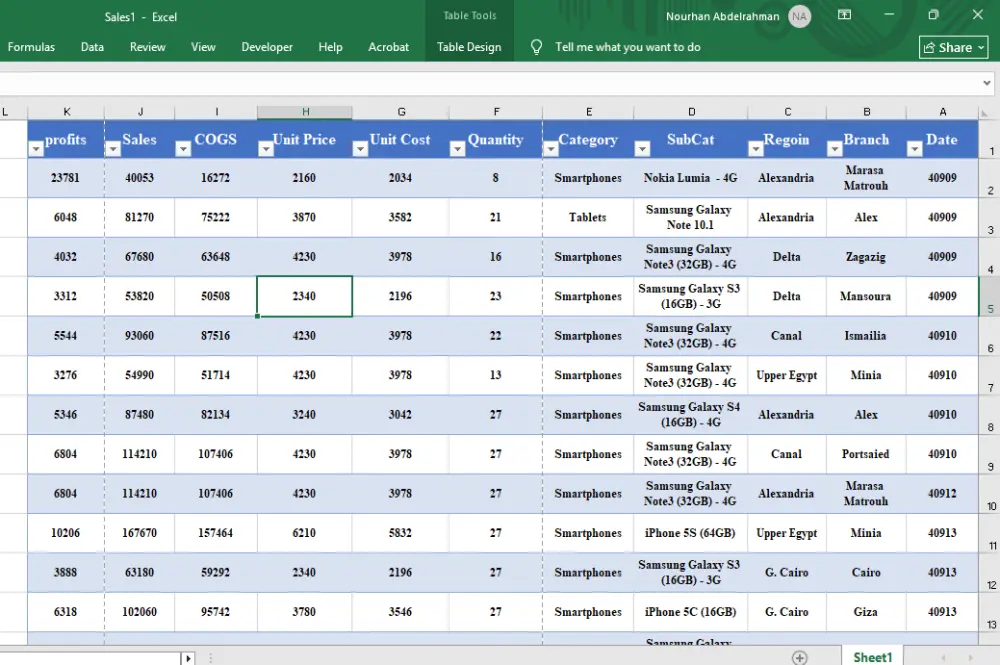Add a new sheet with plus icon

[800, 657]
